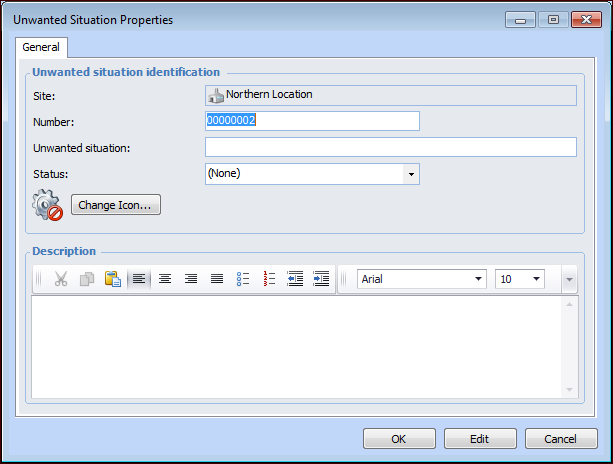Insert a bulleted list

click(243, 280)
